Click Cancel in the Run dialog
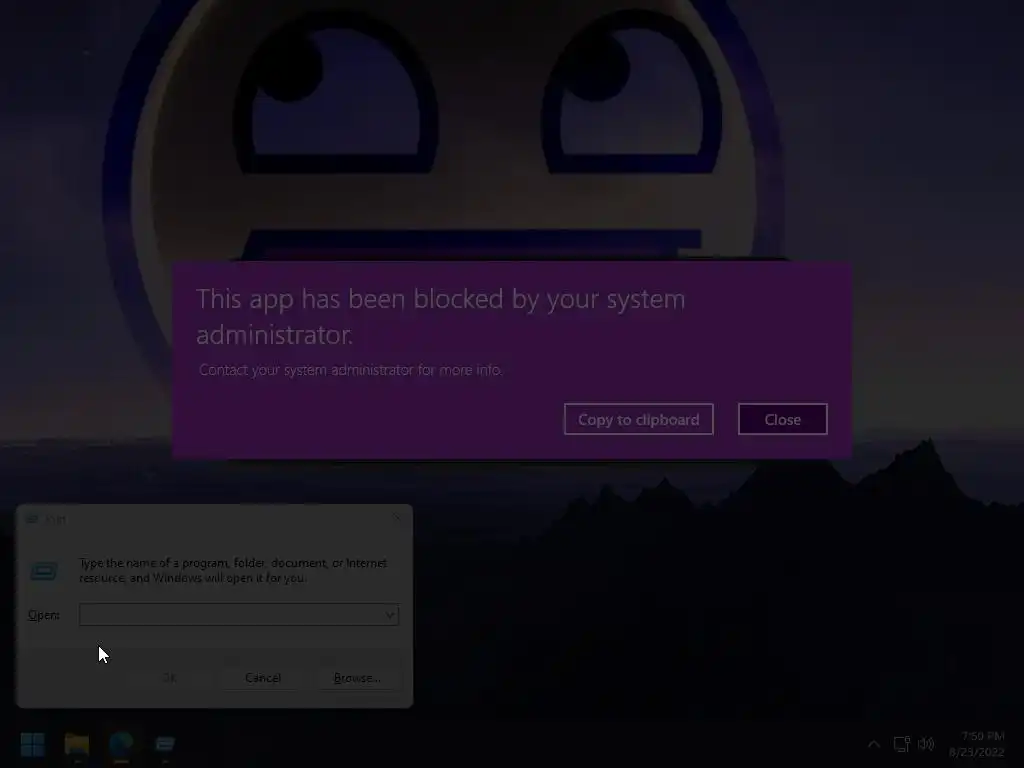 (x=263, y=678)
